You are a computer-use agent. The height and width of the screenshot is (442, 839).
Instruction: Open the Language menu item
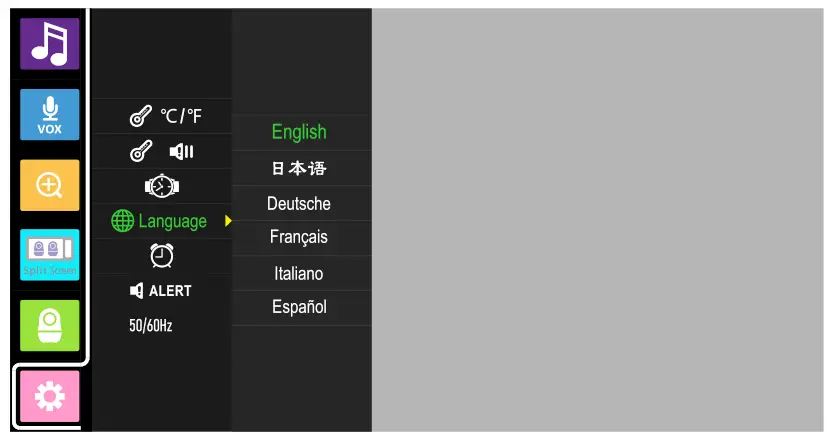point(160,221)
